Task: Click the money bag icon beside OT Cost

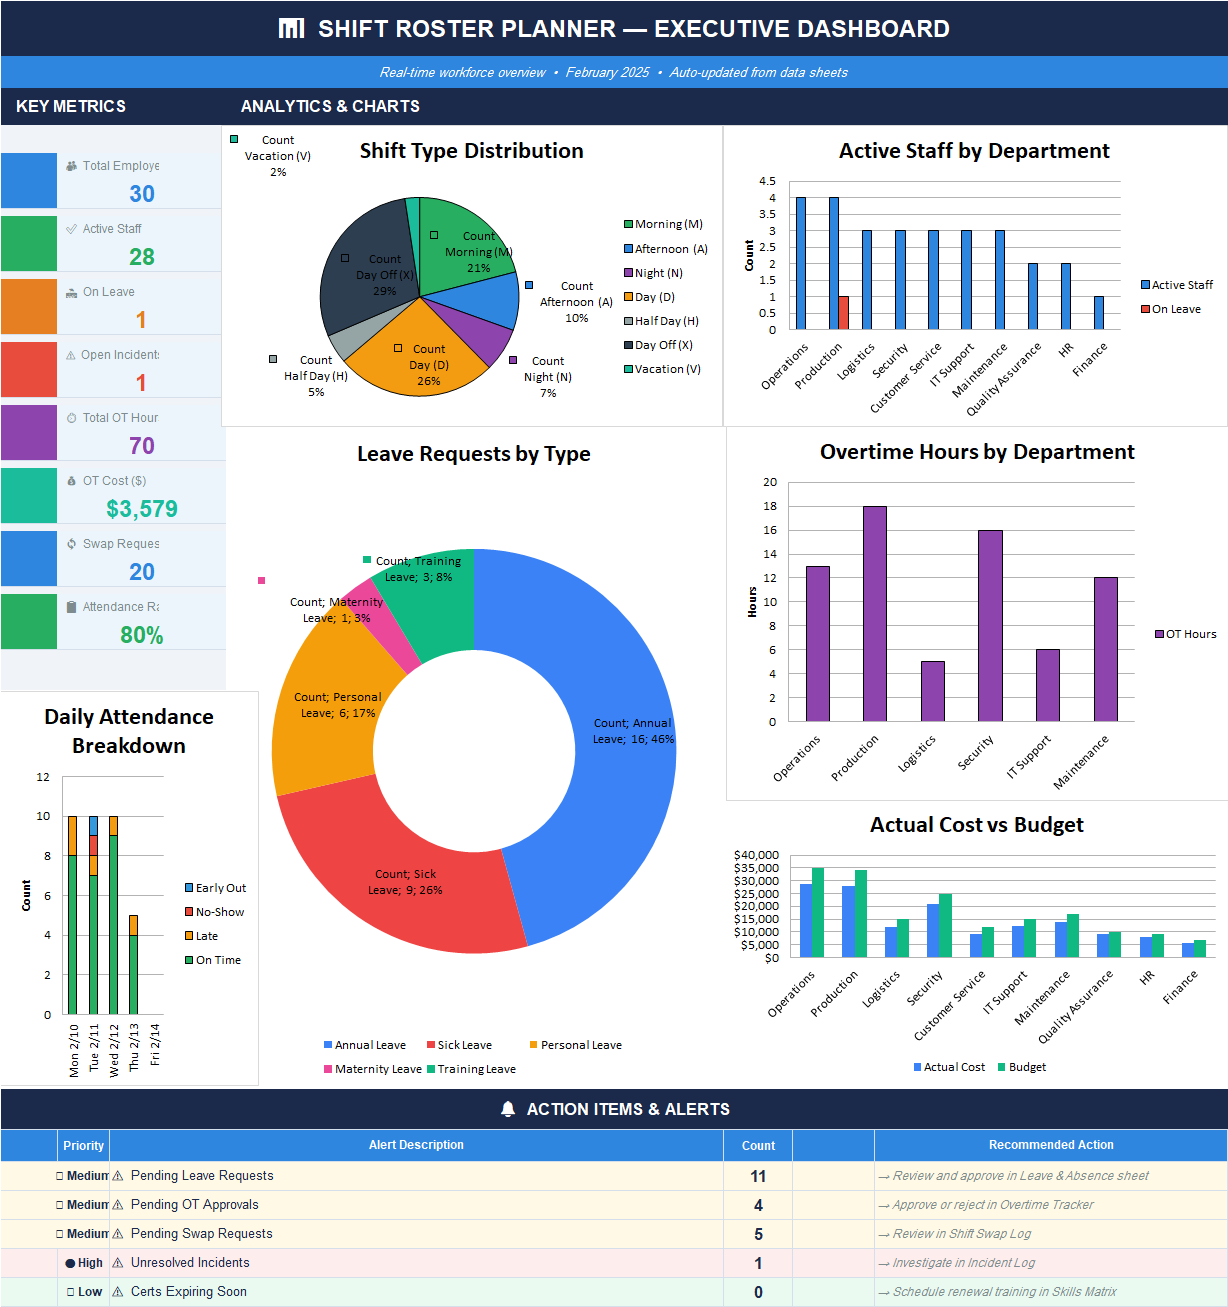Action: [x=70, y=481]
